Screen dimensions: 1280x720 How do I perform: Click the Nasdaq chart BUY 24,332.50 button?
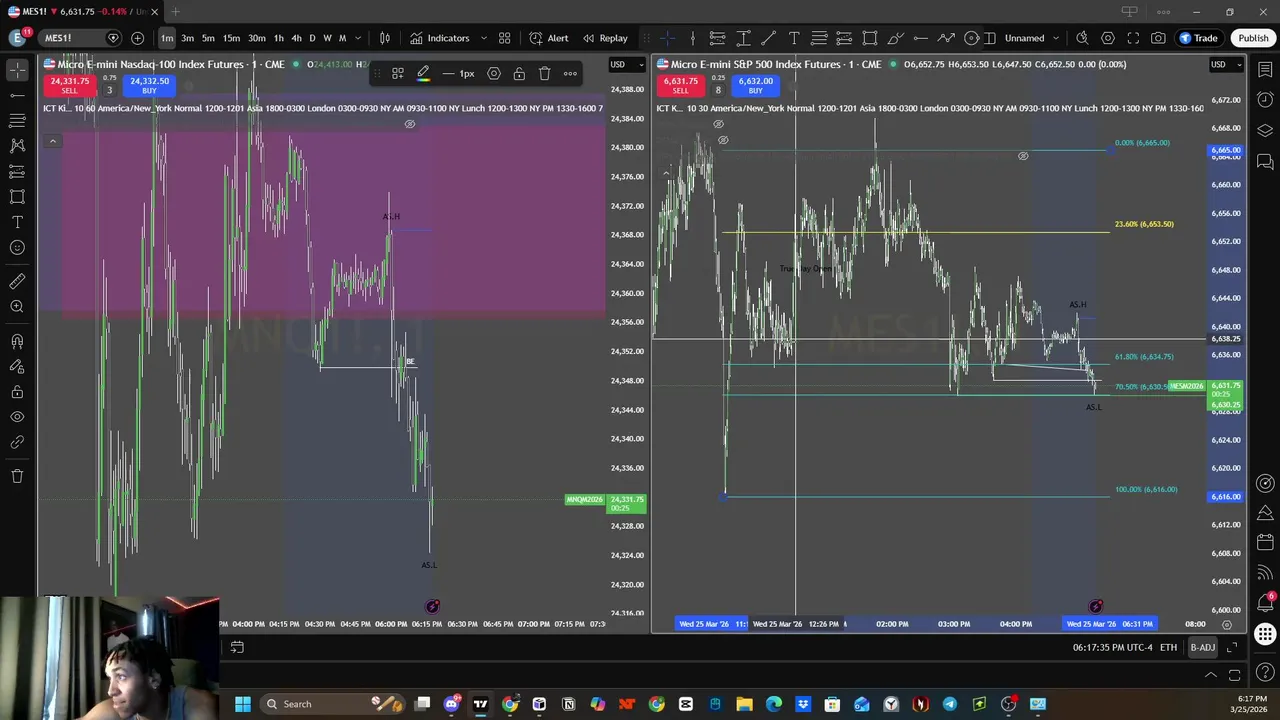coord(149,85)
